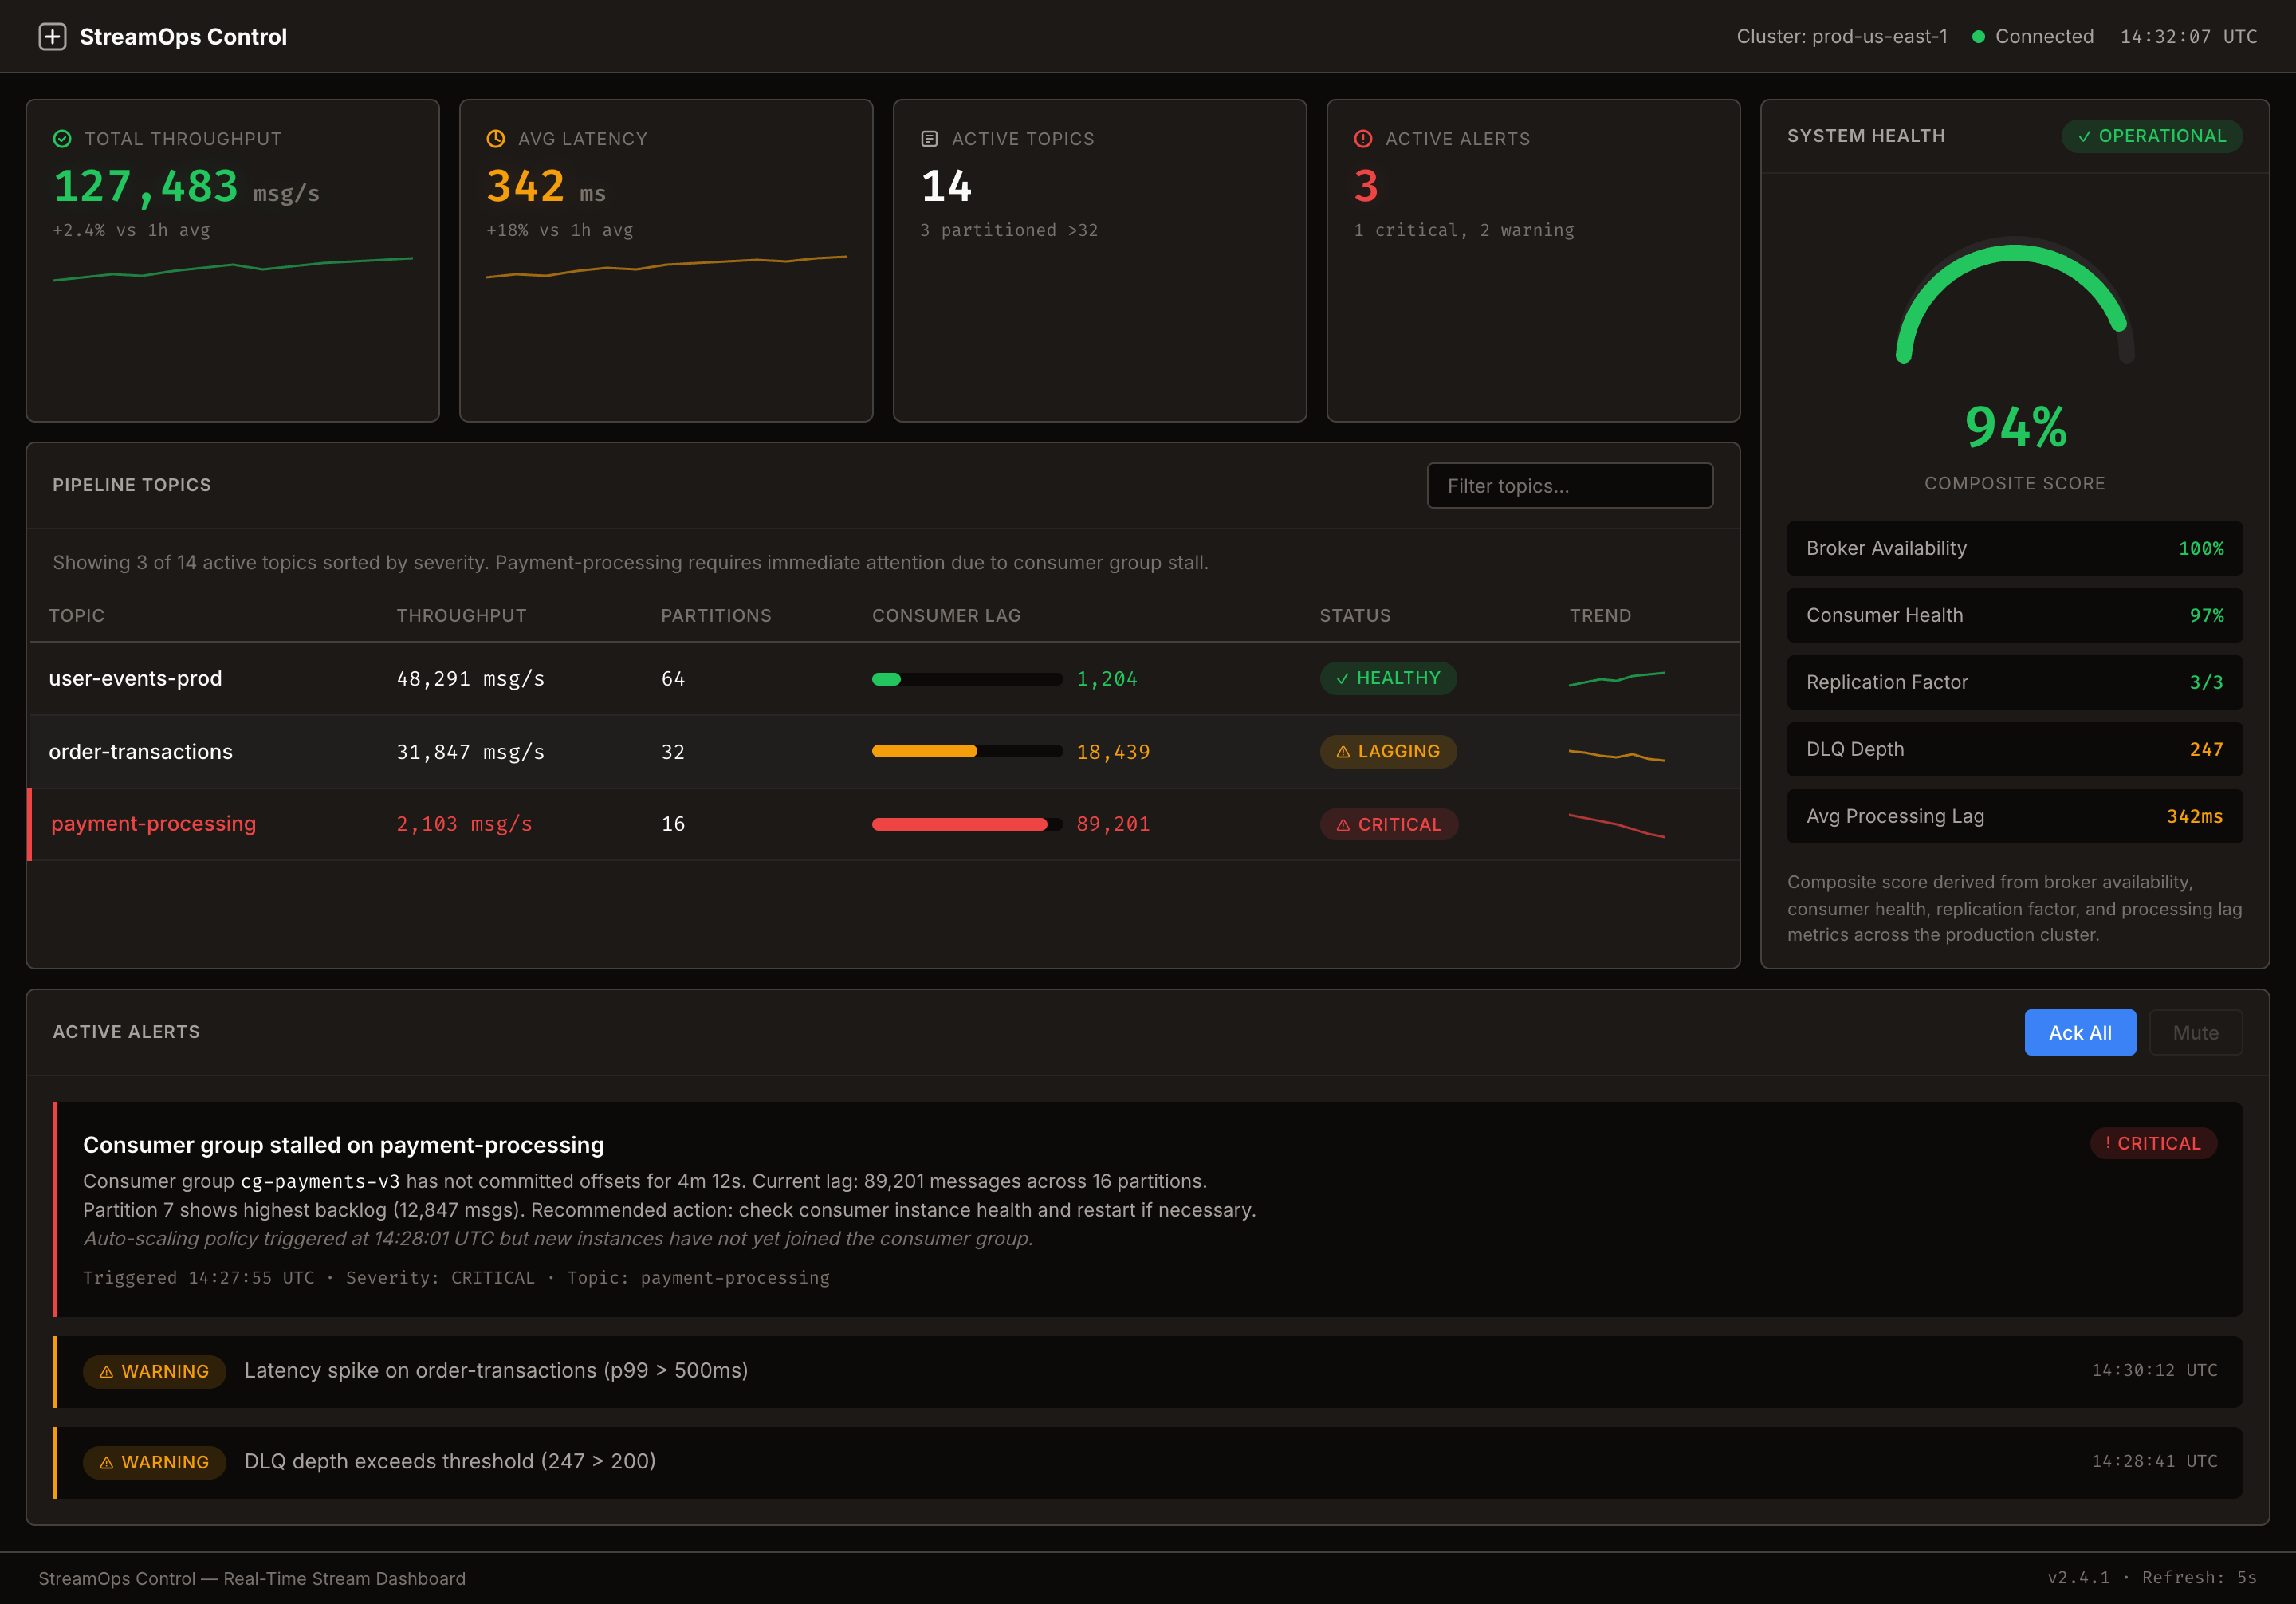Click the clock icon on Avg Latency card

(495, 139)
